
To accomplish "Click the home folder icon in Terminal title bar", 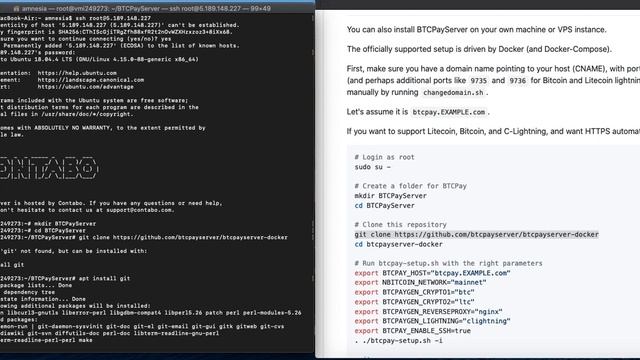I will click(x=16, y=9).
